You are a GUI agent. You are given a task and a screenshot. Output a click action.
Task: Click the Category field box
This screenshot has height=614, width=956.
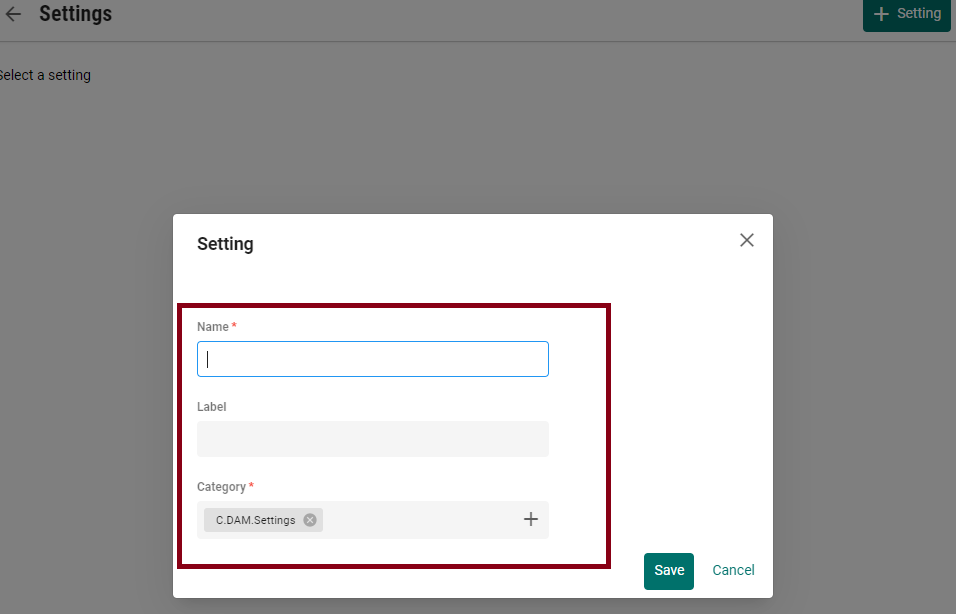click(373, 520)
